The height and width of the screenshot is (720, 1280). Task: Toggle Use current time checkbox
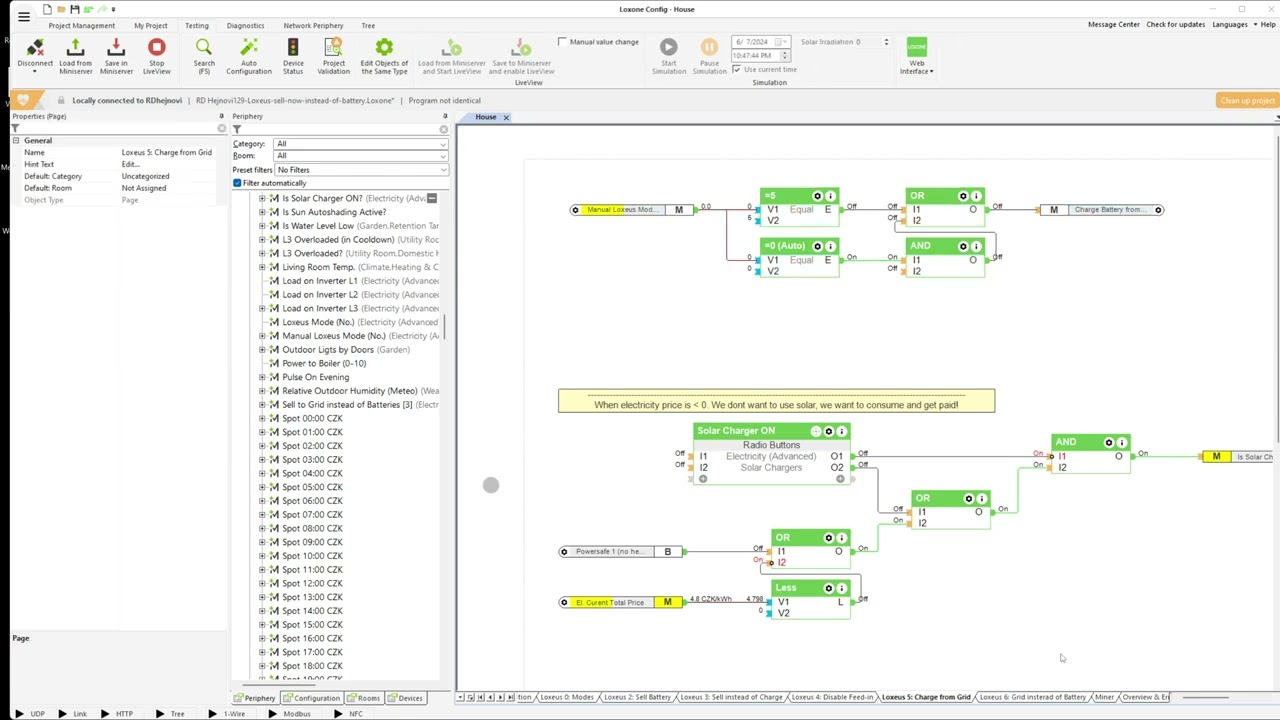[x=736, y=70]
